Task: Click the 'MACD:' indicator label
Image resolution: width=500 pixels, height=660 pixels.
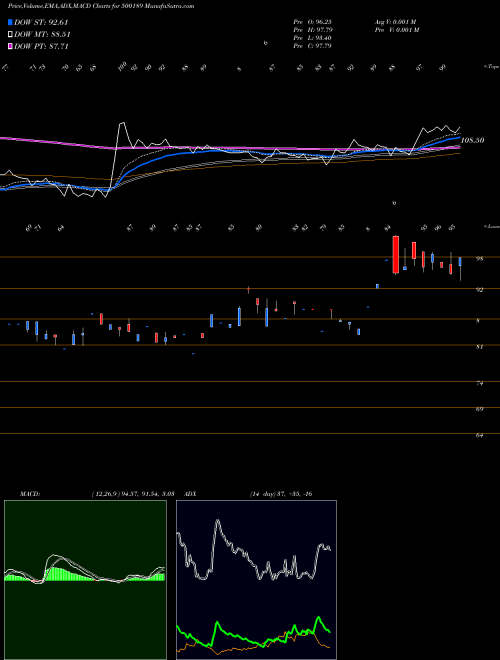Action: pos(30,494)
